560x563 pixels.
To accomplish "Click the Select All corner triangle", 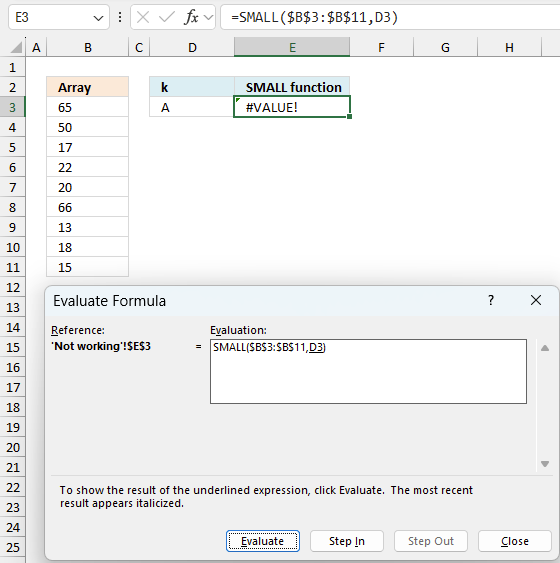I will point(16,47).
